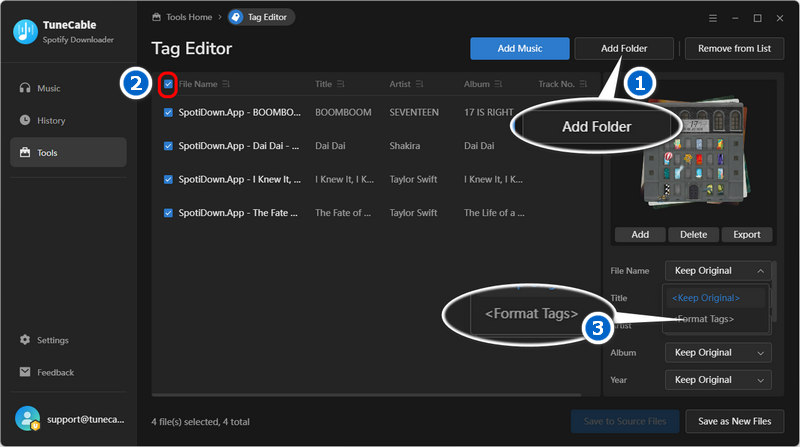
Task: Select SpotiDown.App - Dai Dai file name
Action: tap(239, 146)
